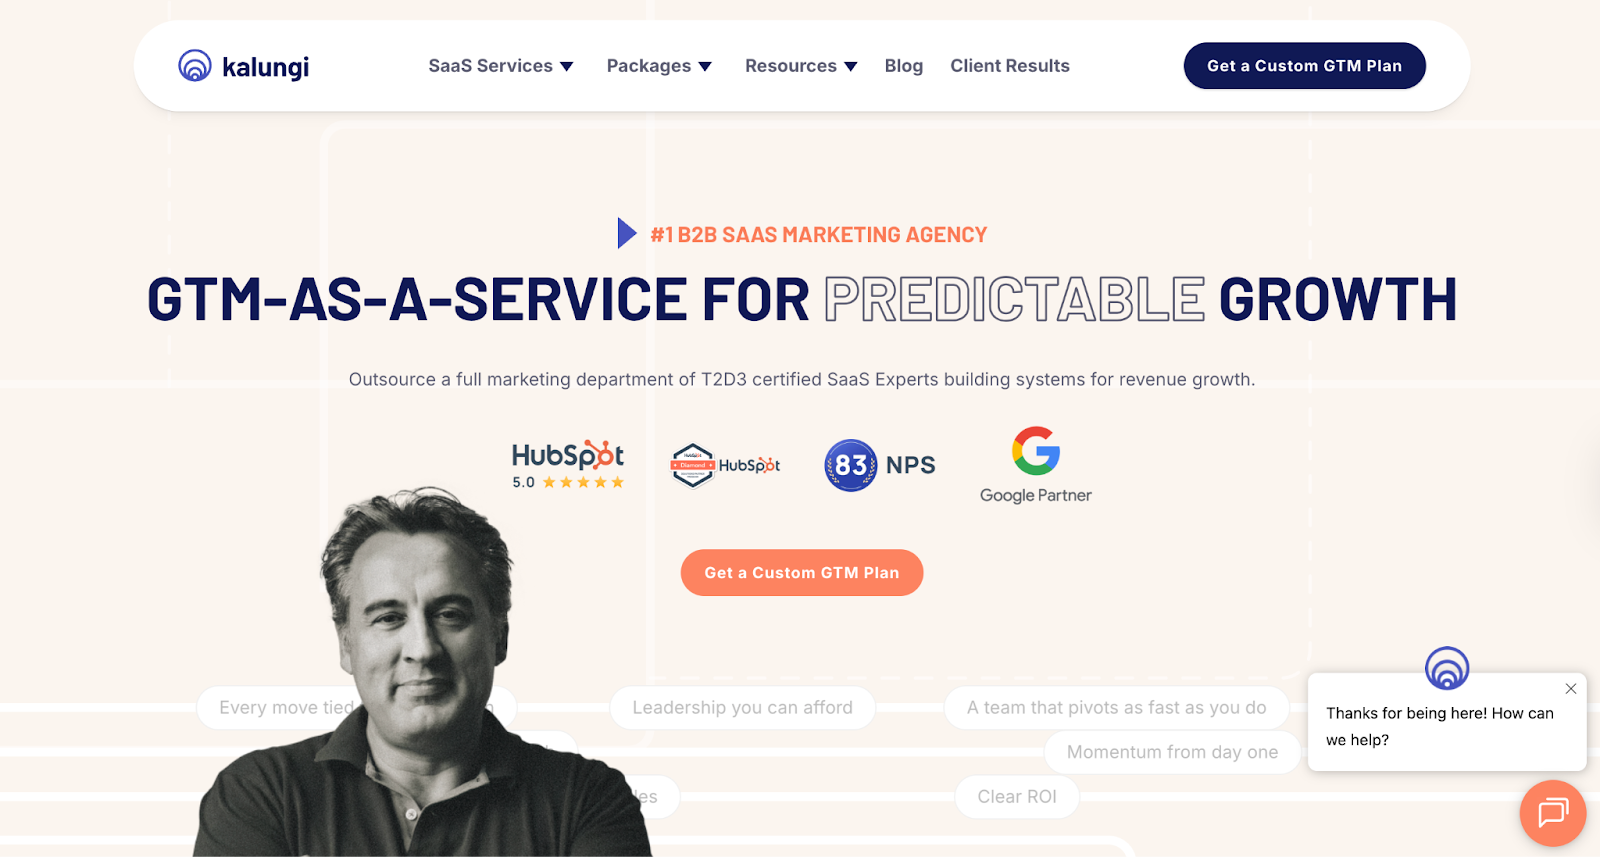Click the orange Get a Custom GTM Plan button
Image resolution: width=1600 pixels, height=857 pixels.
[x=802, y=573]
